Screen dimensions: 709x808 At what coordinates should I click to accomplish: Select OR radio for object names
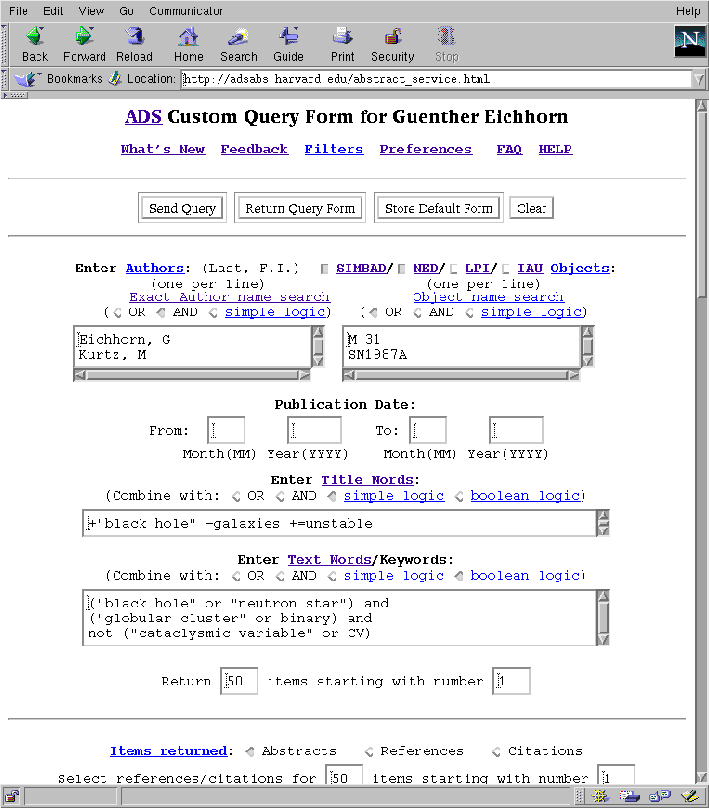coord(374,312)
